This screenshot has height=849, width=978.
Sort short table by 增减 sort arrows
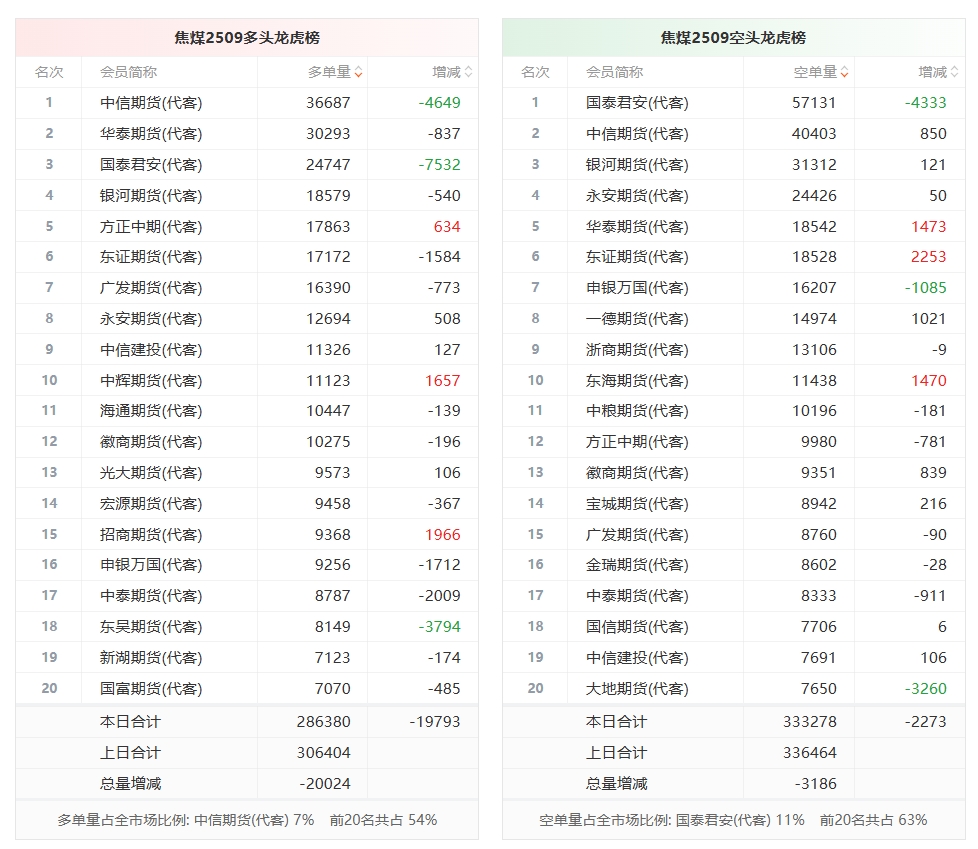pos(954,72)
